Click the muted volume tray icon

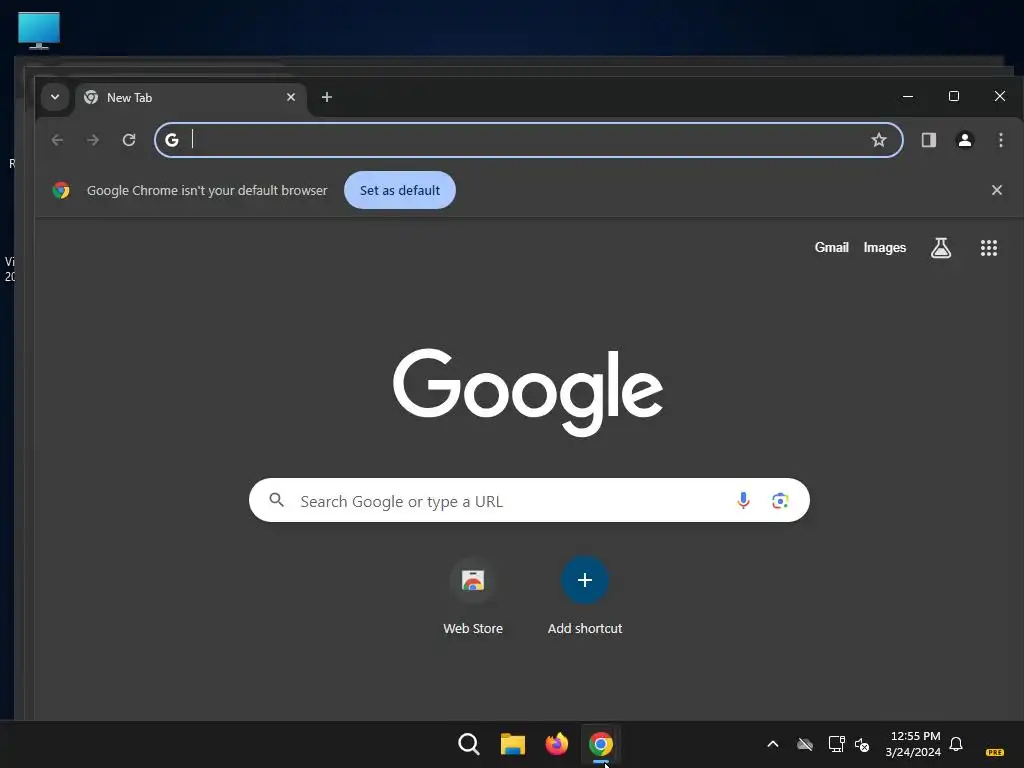(862, 744)
